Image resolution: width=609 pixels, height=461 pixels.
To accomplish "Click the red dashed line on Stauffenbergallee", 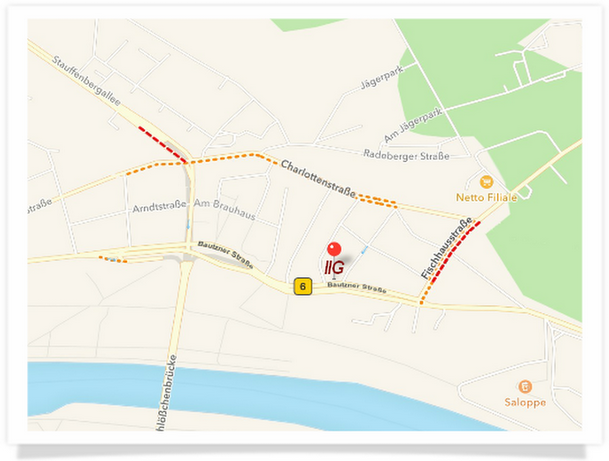I will 163,144.
